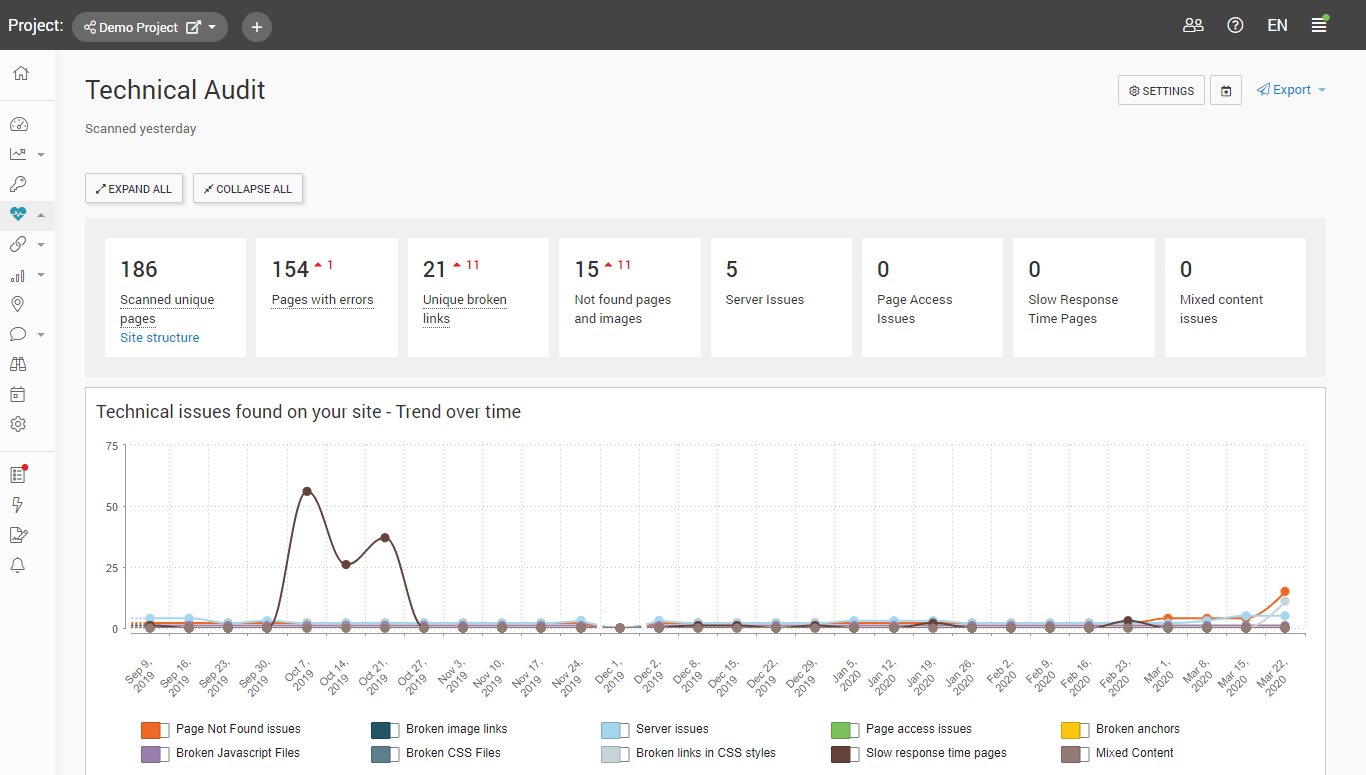Image resolution: width=1366 pixels, height=775 pixels.
Task: Expand the Export dropdown menu
Action: [1292, 90]
